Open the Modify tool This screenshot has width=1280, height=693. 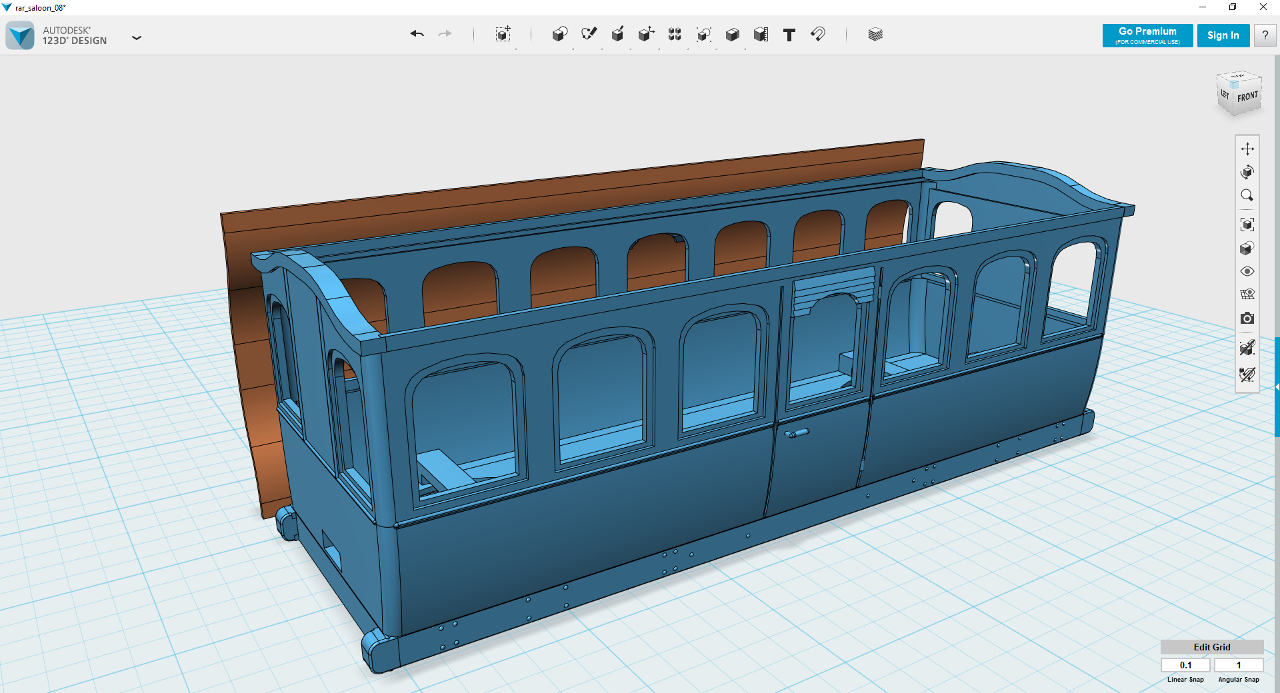click(646, 34)
